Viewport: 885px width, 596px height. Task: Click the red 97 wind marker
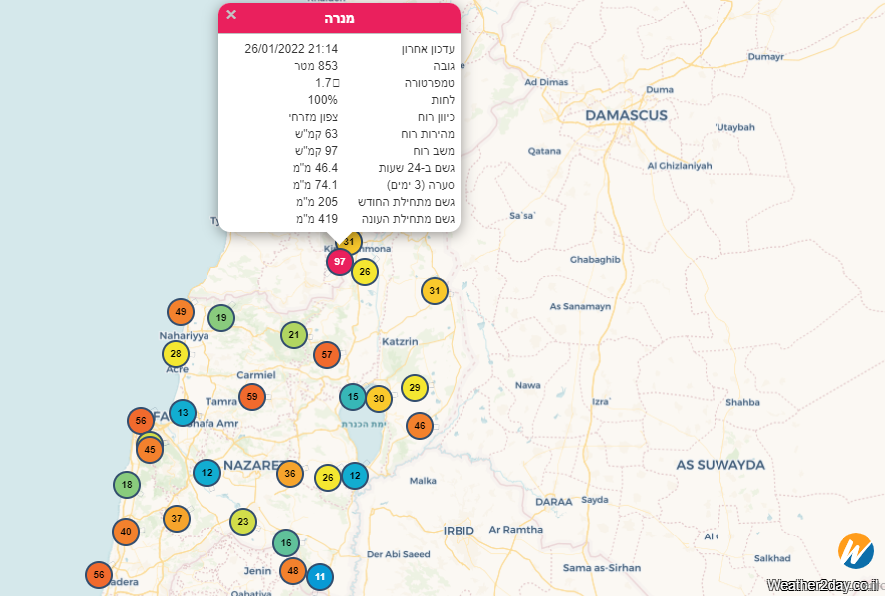pyautogui.click(x=340, y=262)
